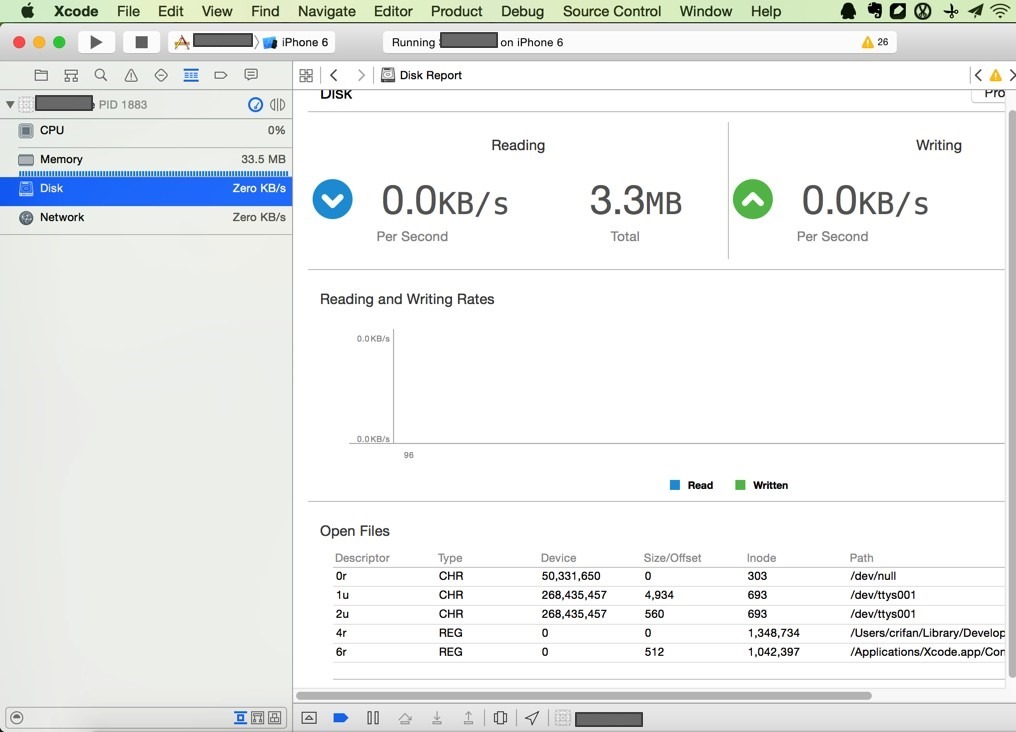Toggle the debug area hide button
The height and width of the screenshot is (732, 1016).
(x=309, y=718)
